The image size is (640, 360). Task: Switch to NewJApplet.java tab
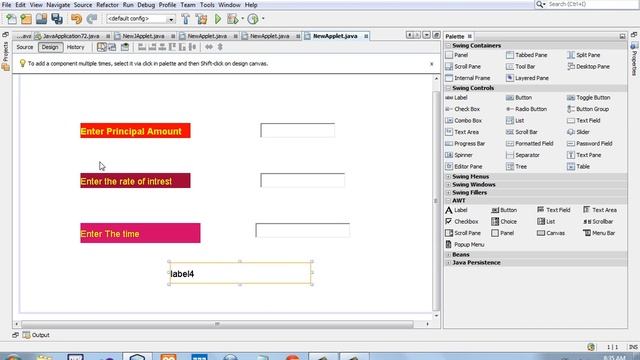point(144,36)
